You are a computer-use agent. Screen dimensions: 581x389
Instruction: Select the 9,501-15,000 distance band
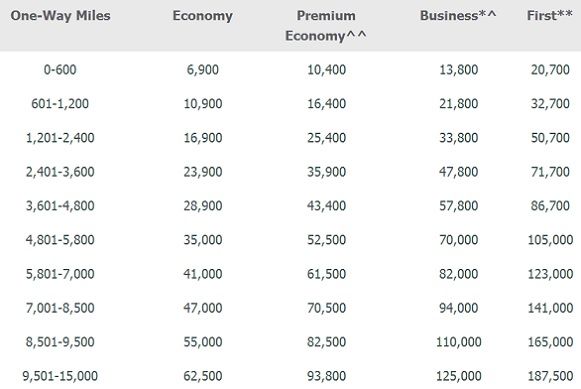60,376
